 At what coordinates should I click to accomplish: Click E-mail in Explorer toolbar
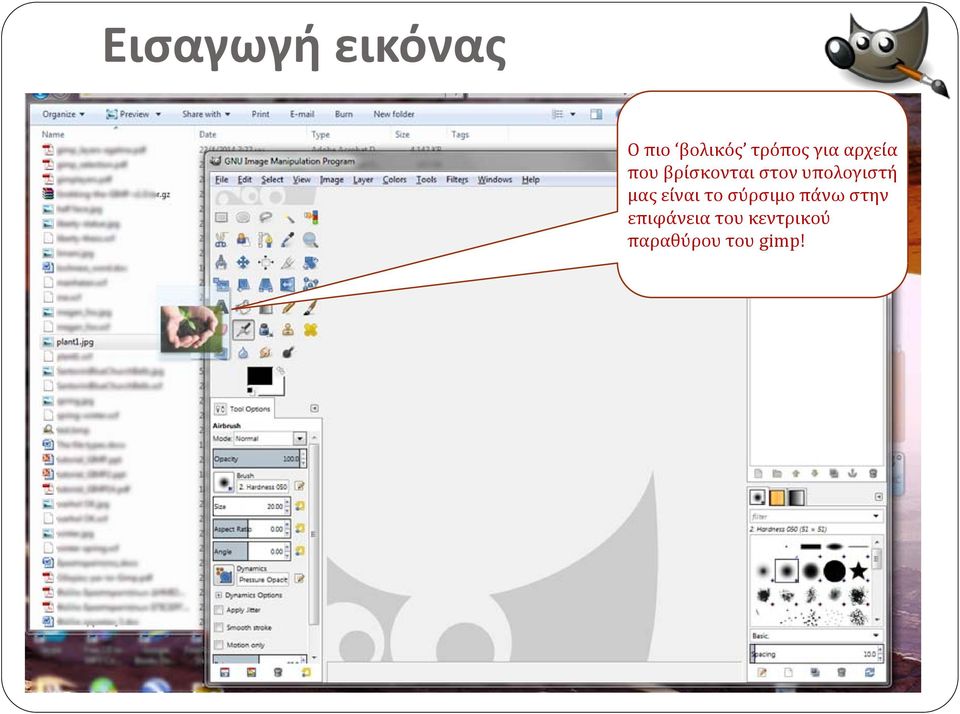point(302,114)
